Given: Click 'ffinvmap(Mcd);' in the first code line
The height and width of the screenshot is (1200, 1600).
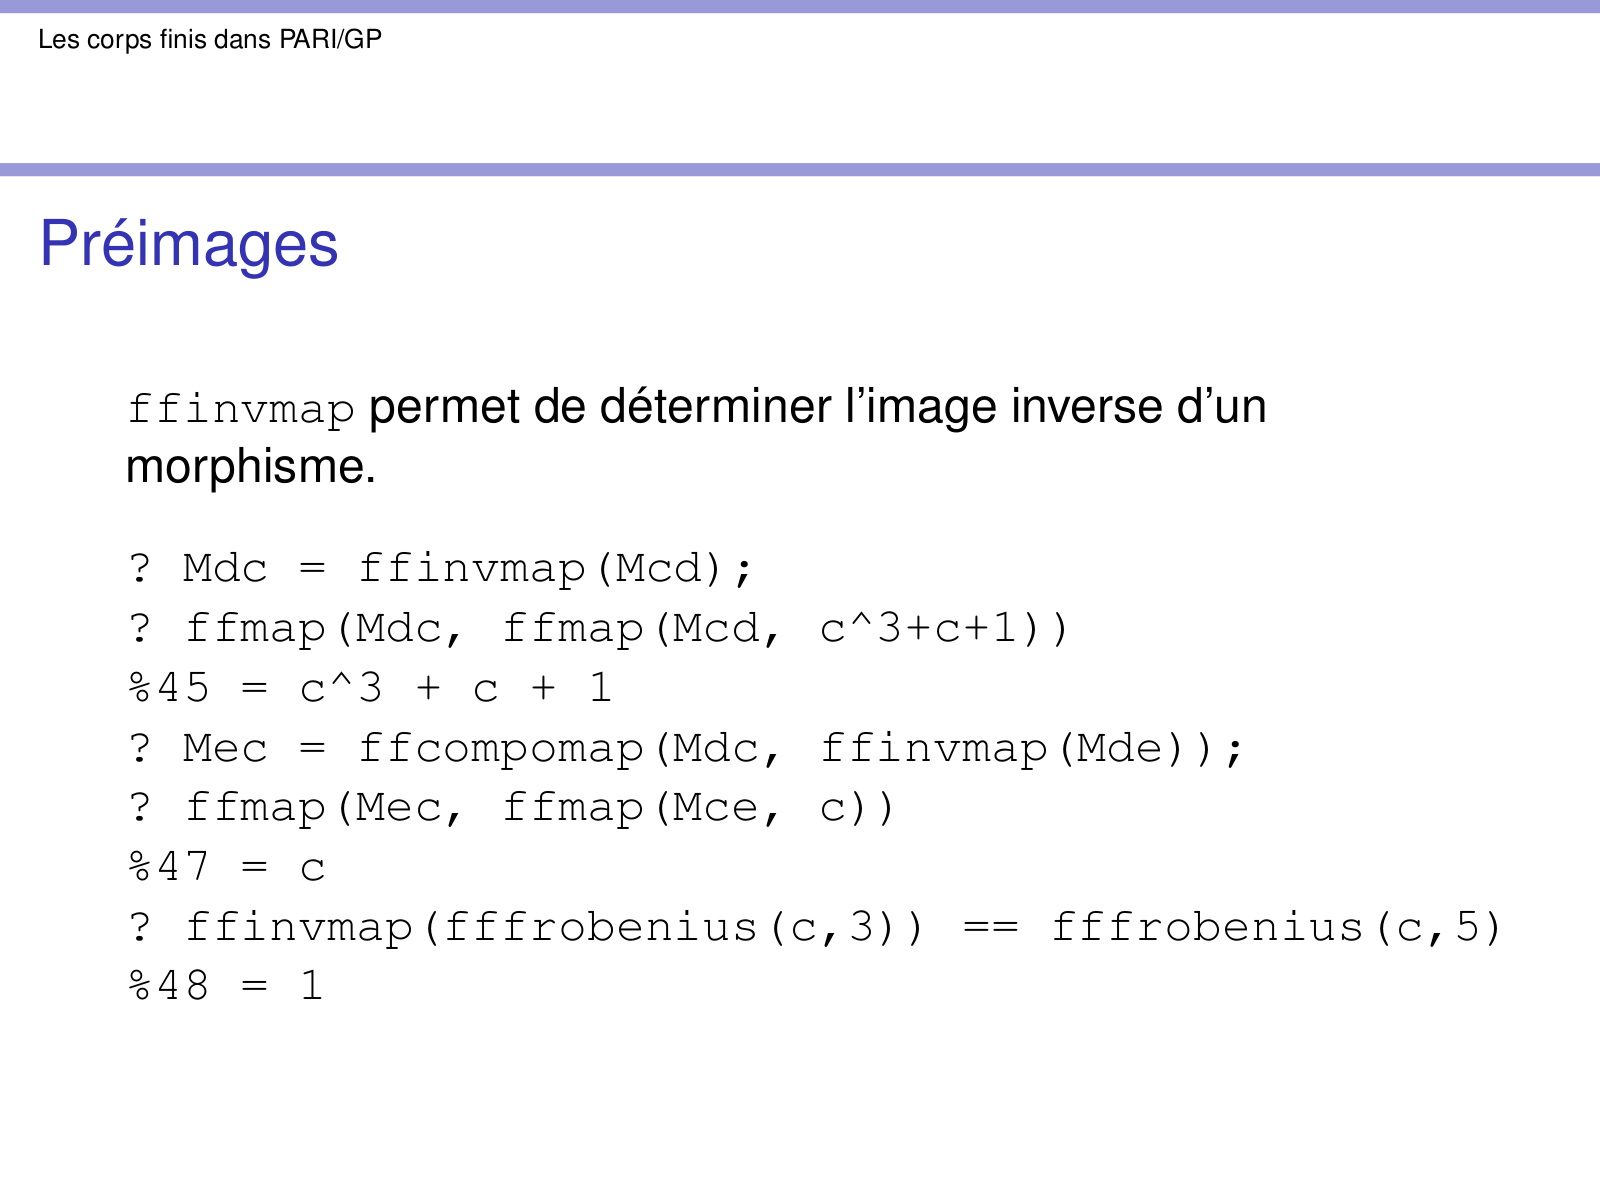Looking at the screenshot, I should 555,569.
